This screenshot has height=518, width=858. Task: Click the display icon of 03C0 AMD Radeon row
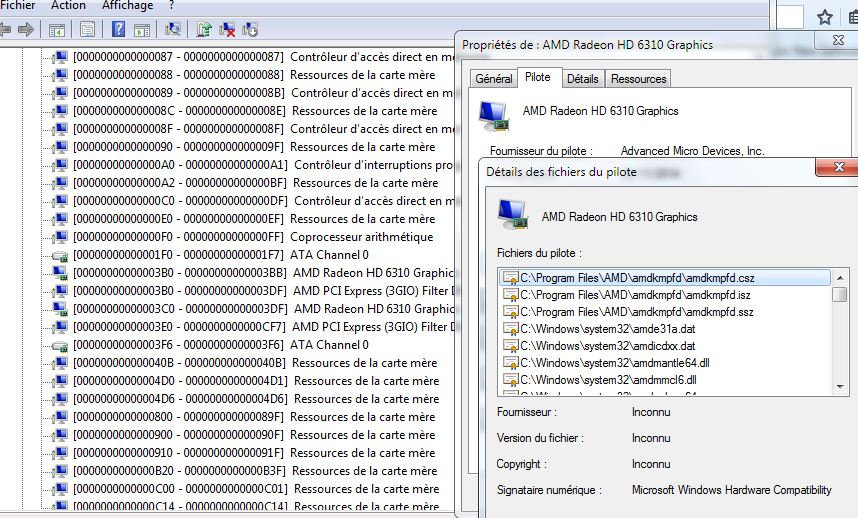click(x=59, y=309)
